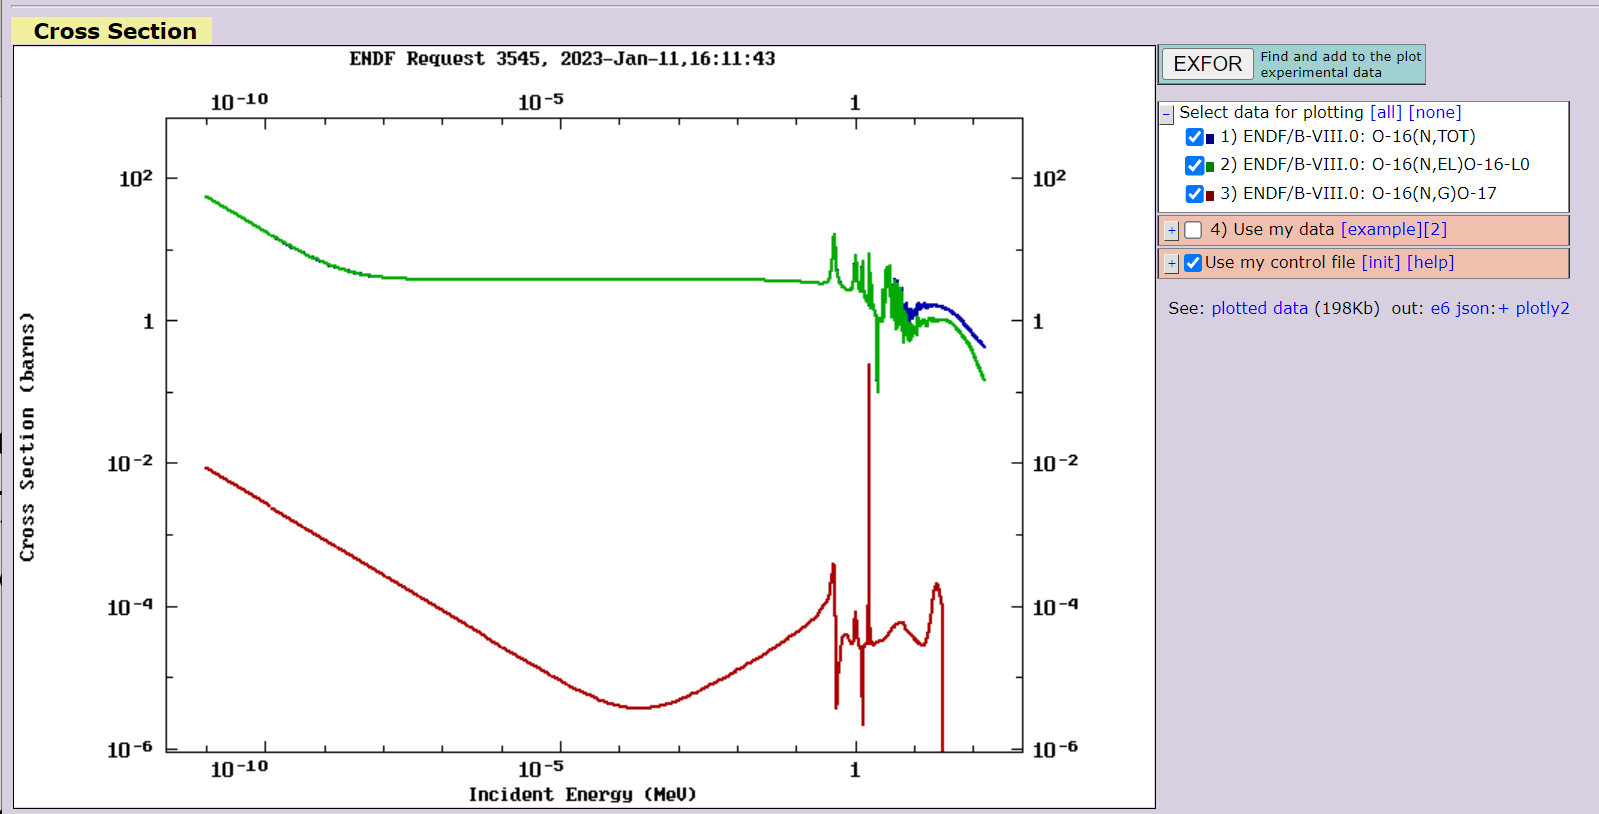
Task: Disable 'Use my control file' checkbox
Action: coord(1193,263)
